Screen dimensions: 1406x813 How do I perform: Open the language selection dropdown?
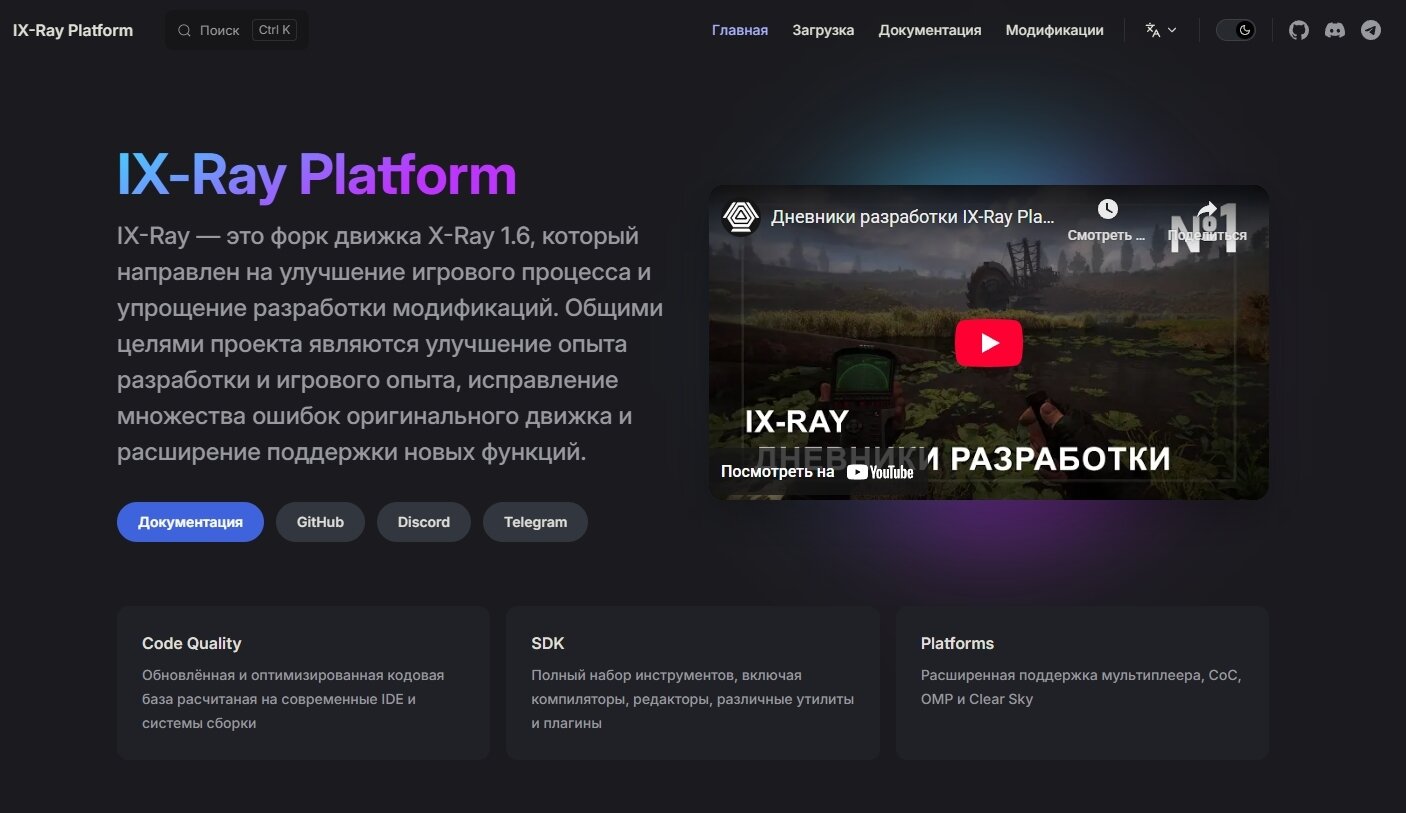coord(1161,30)
